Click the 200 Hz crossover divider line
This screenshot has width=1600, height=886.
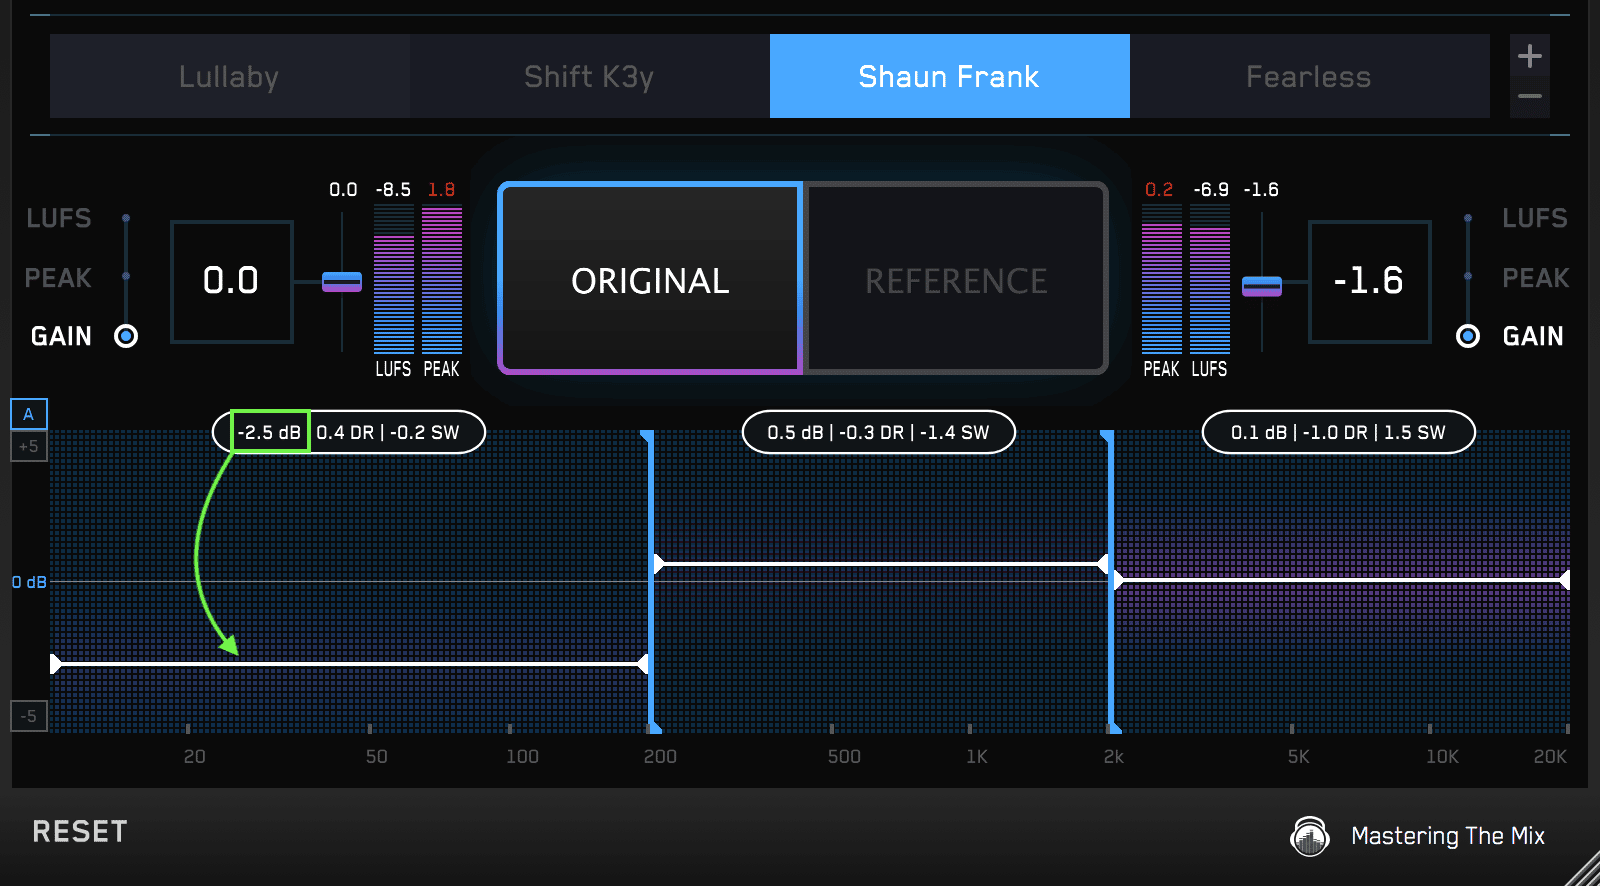pos(650,582)
